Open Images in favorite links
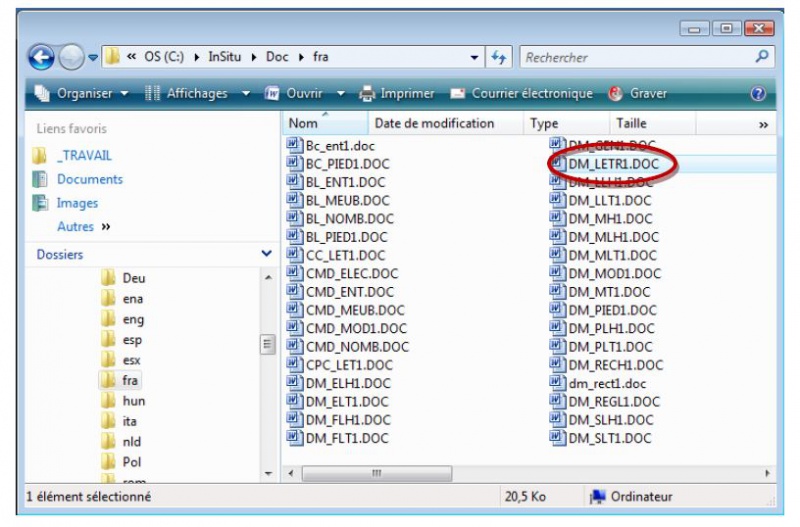The image size is (800, 527). click(x=77, y=203)
